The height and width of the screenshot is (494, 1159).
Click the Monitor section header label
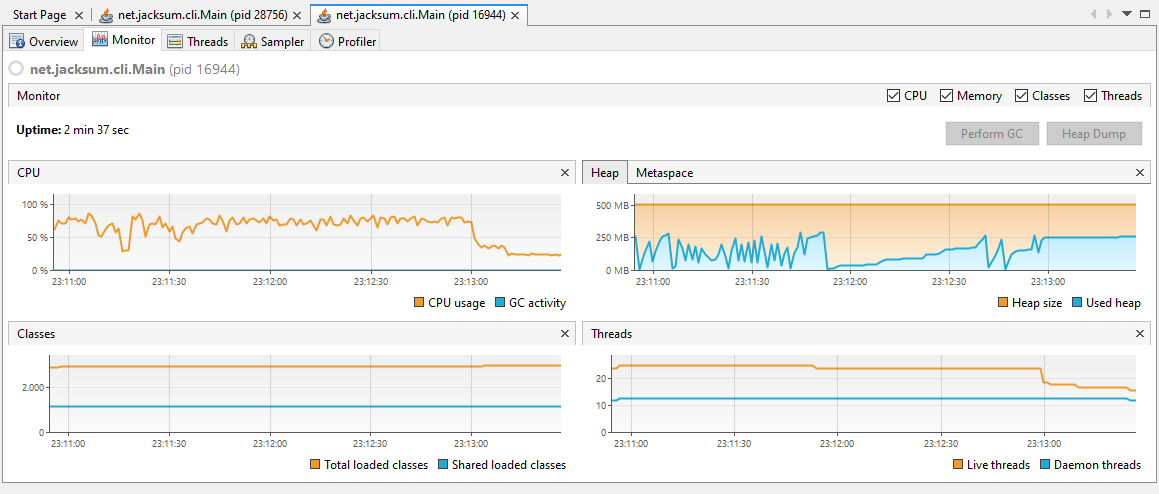(x=38, y=95)
